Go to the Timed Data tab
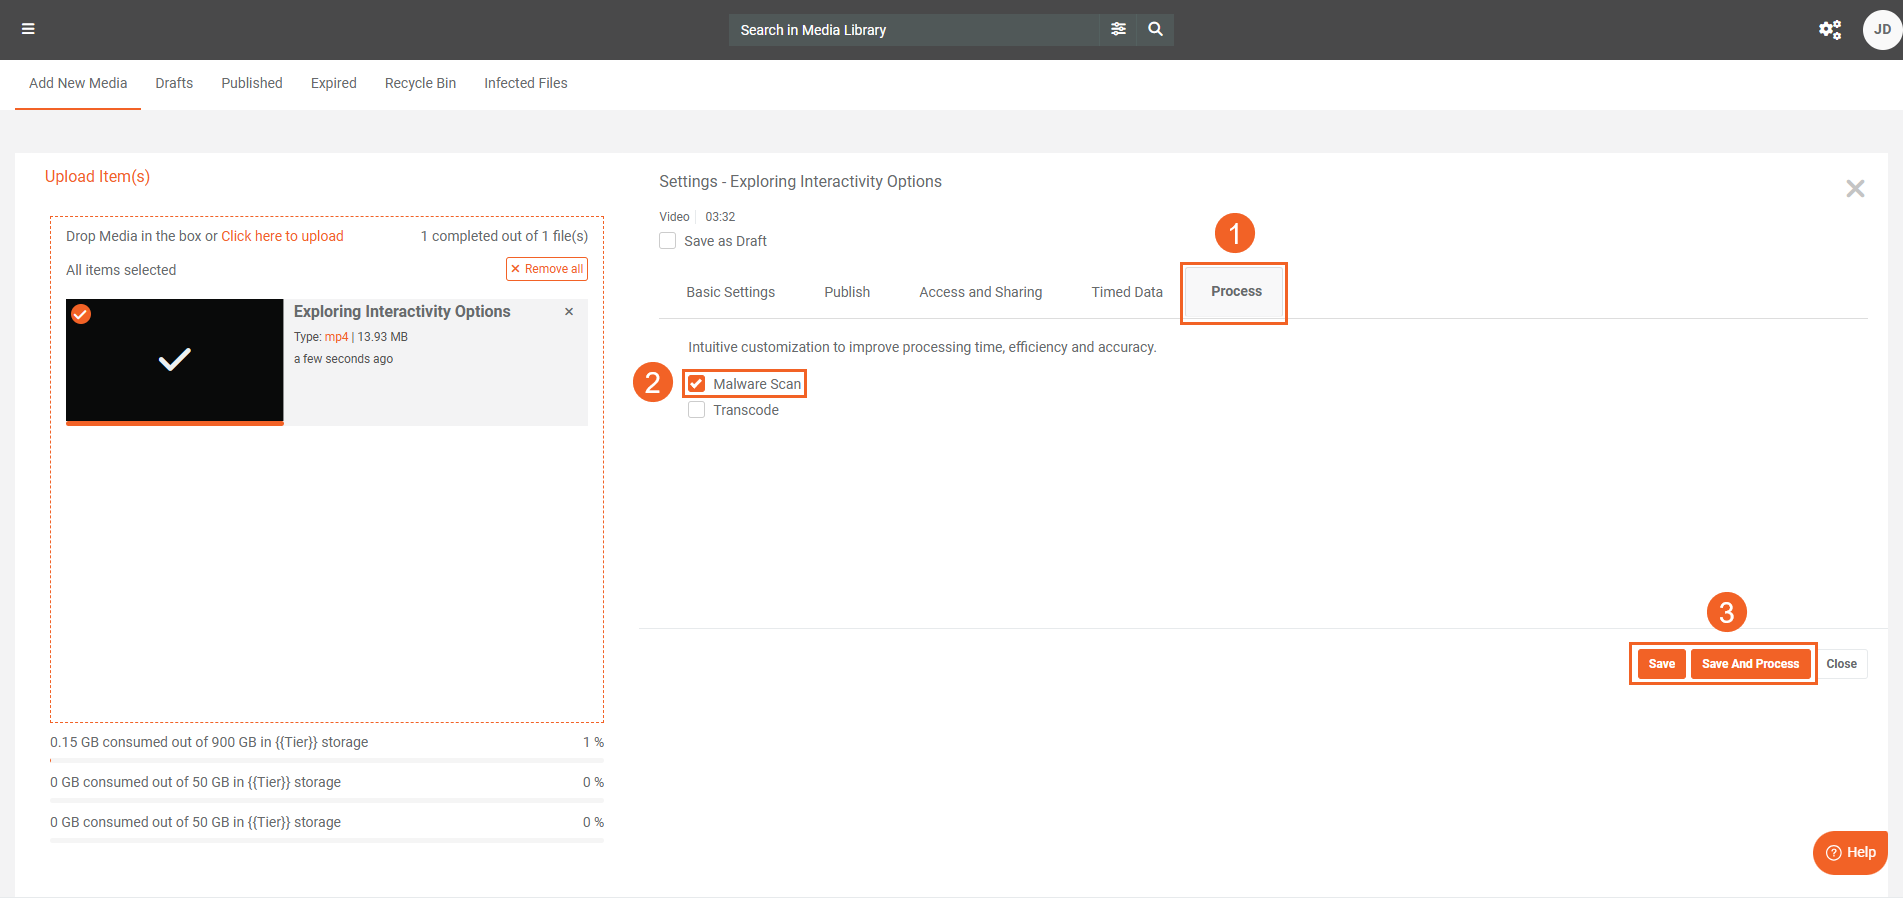Image resolution: width=1903 pixels, height=910 pixels. (1126, 292)
